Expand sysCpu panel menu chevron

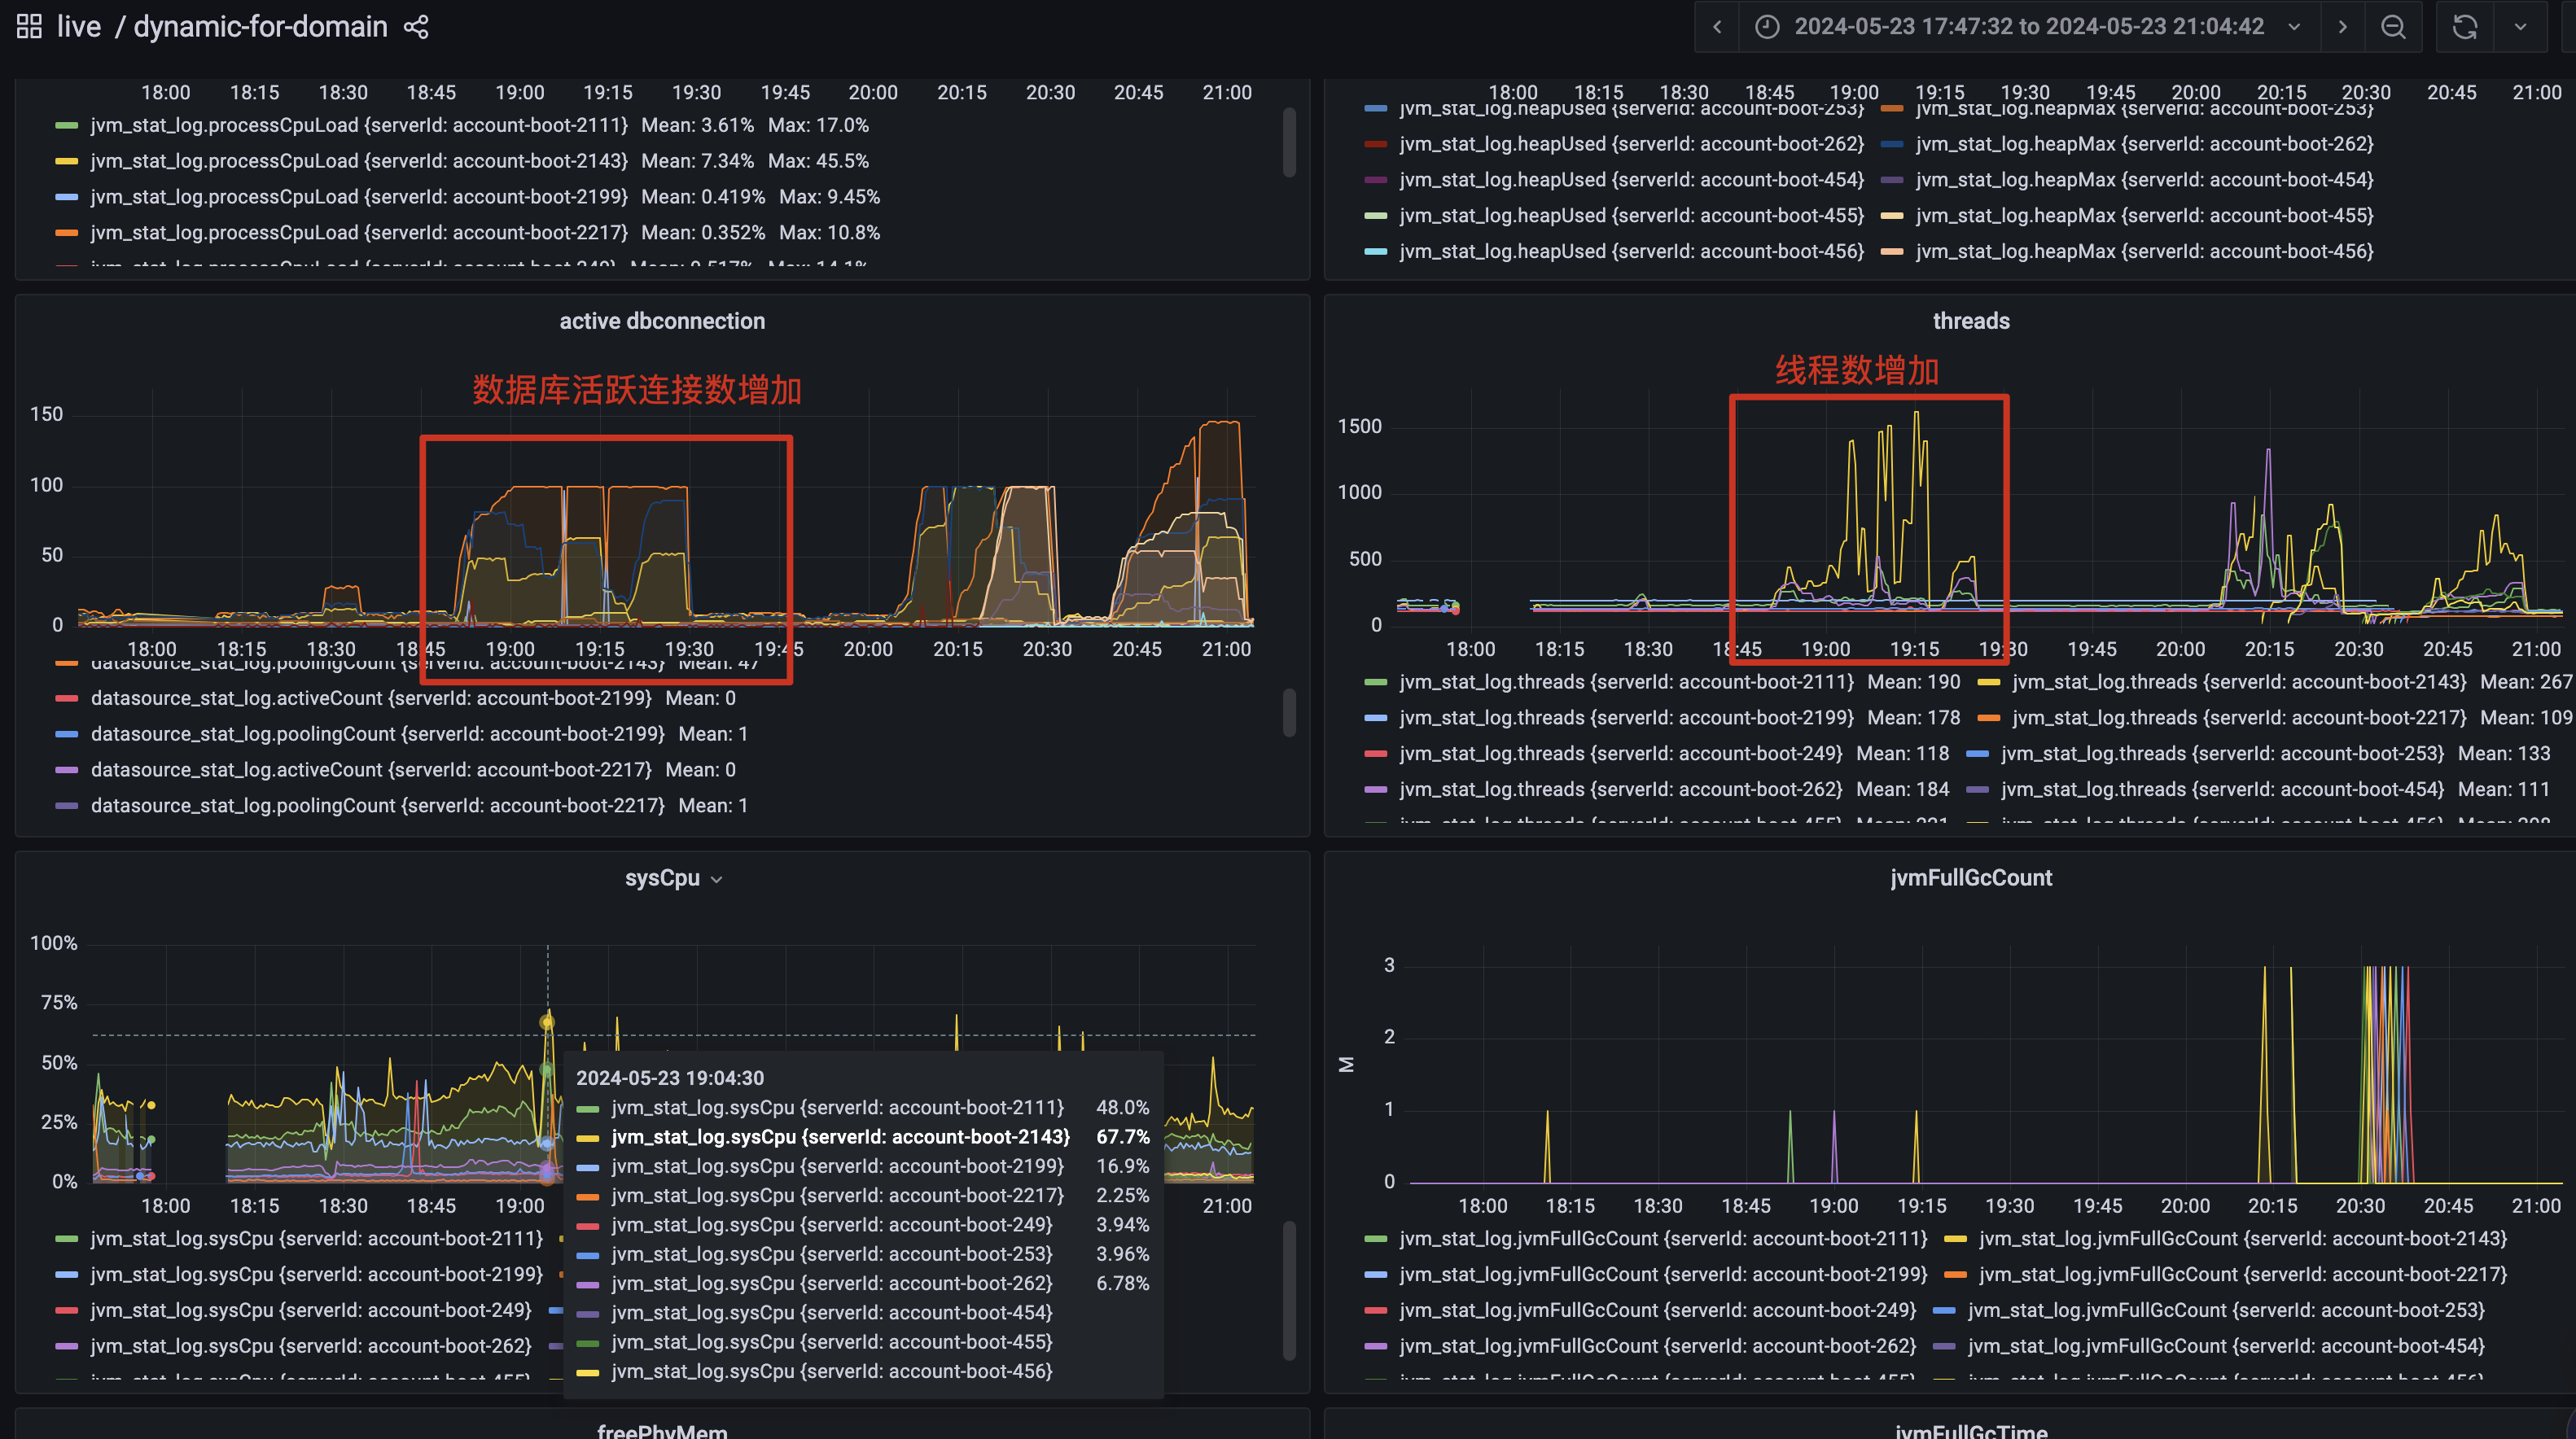[x=716, y=880]
